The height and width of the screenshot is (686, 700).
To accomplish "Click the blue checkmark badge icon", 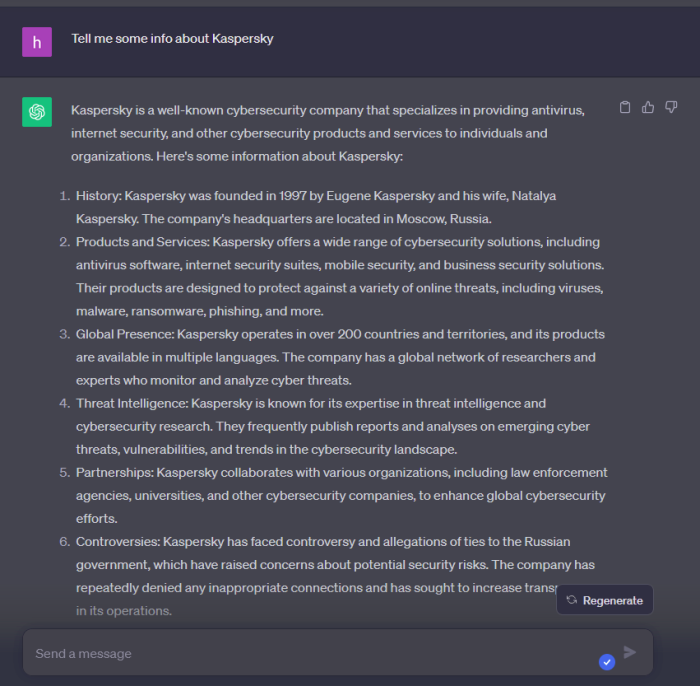I will [606, 662].
